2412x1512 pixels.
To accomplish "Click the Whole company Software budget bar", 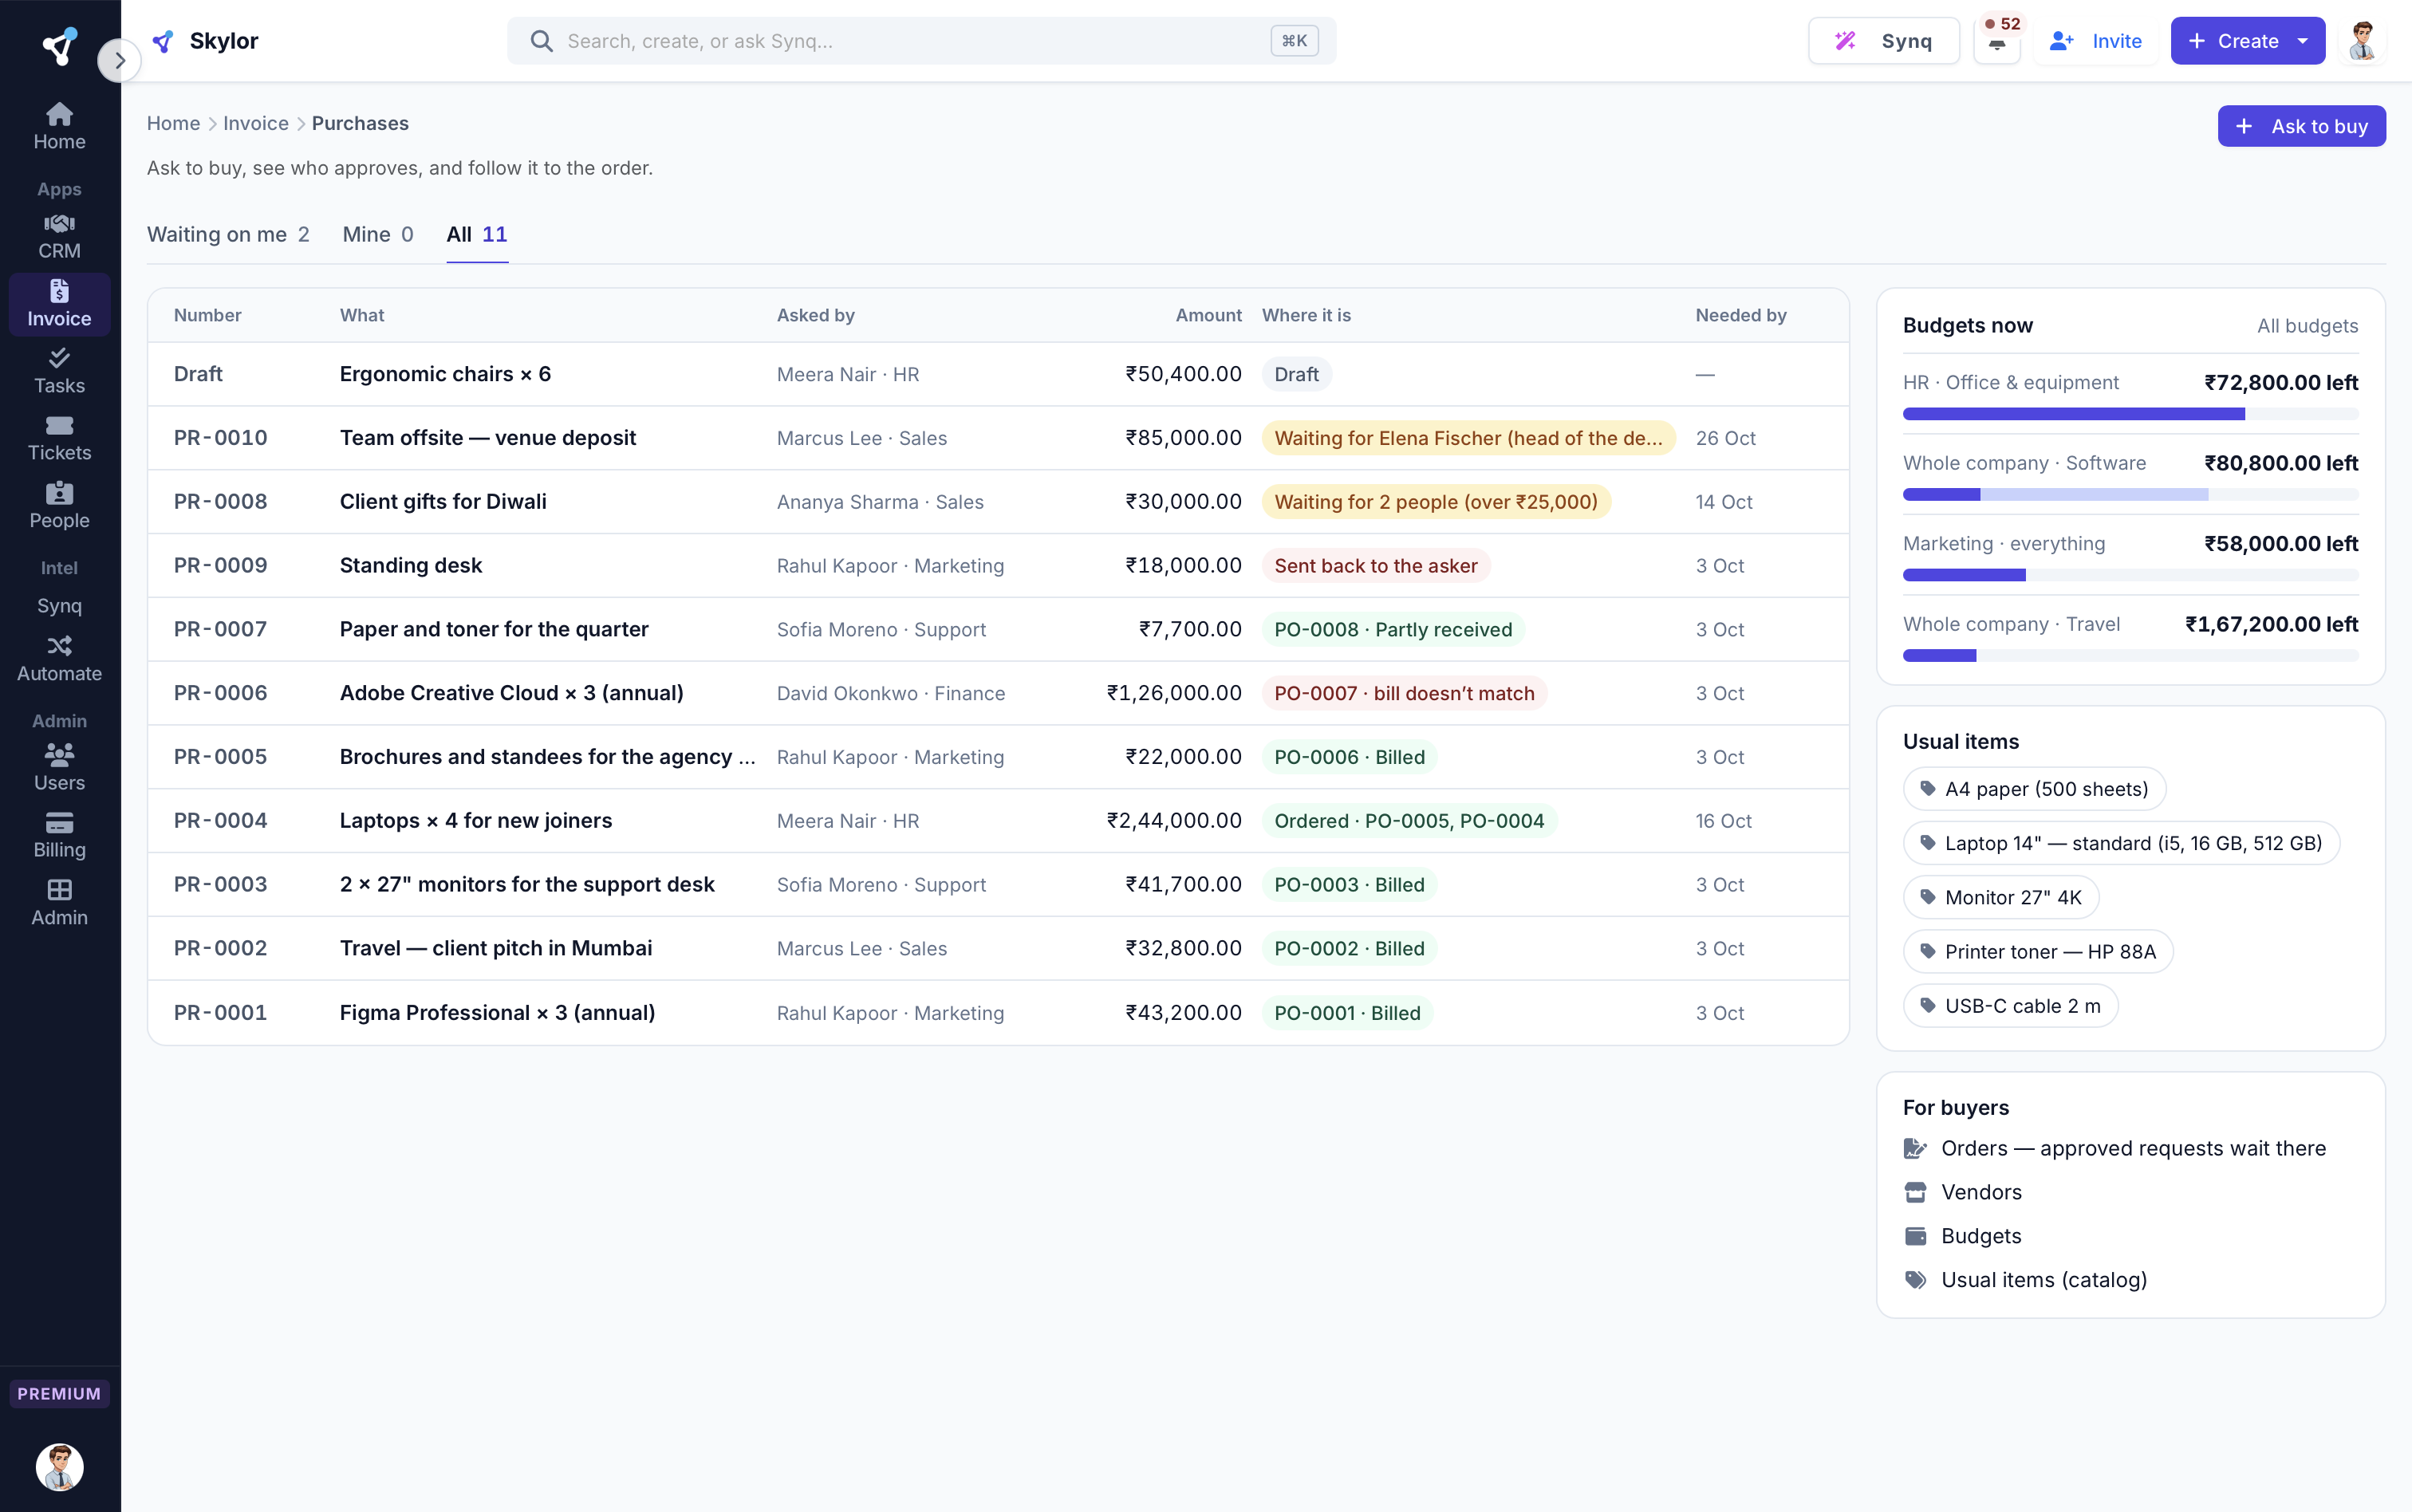I will tap(2130, 495).
